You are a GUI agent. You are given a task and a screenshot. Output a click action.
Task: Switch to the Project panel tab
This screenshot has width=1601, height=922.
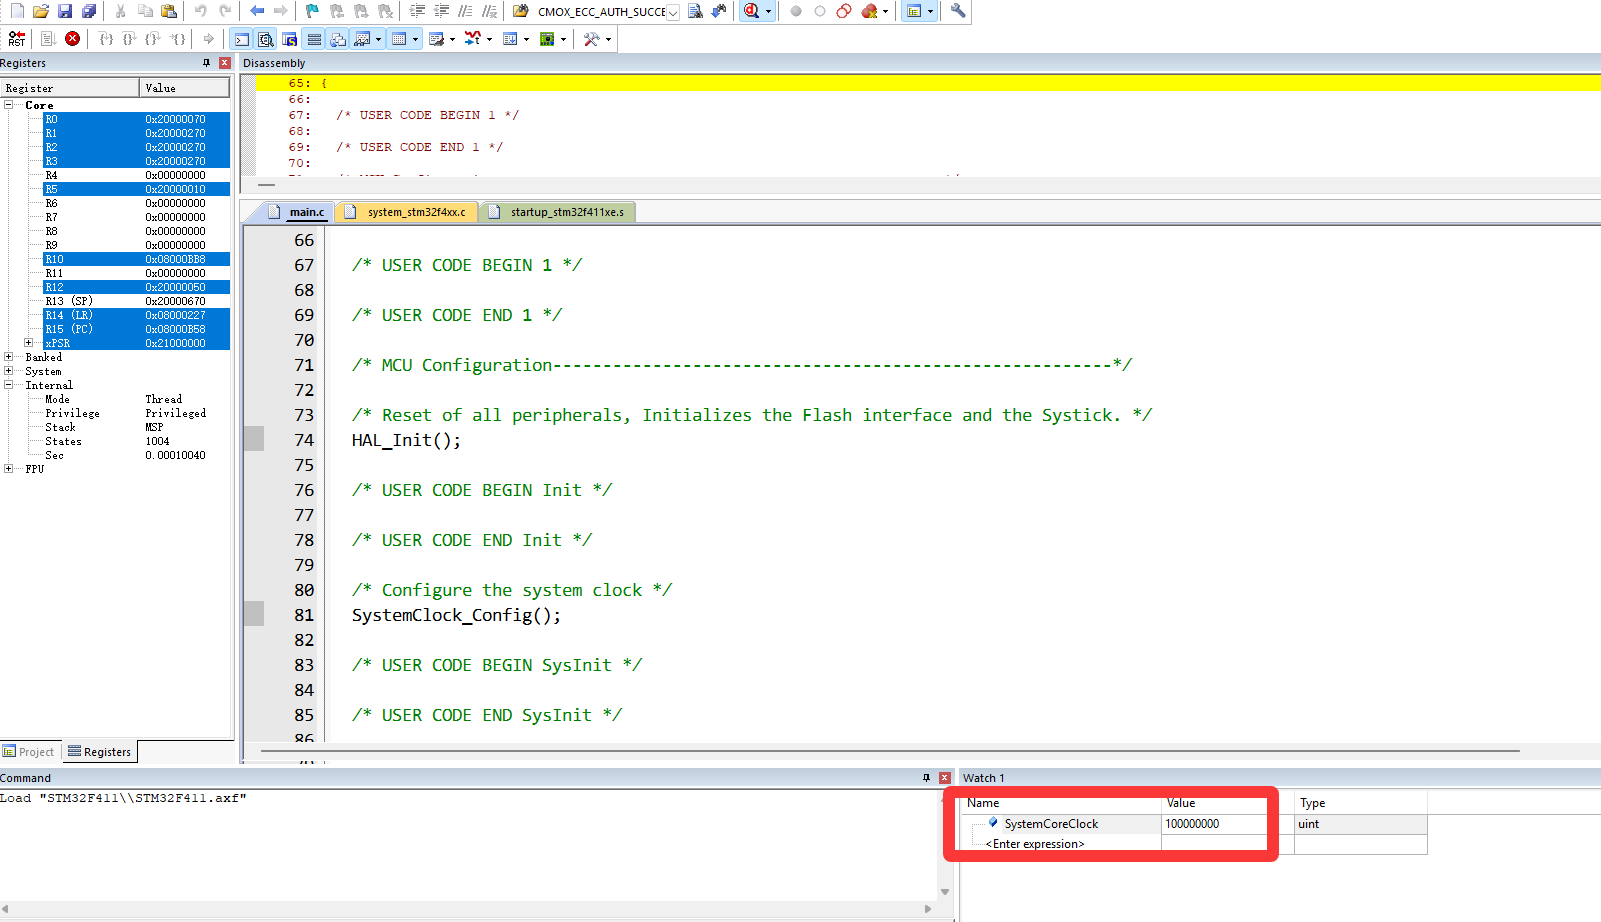coord(29,752)
